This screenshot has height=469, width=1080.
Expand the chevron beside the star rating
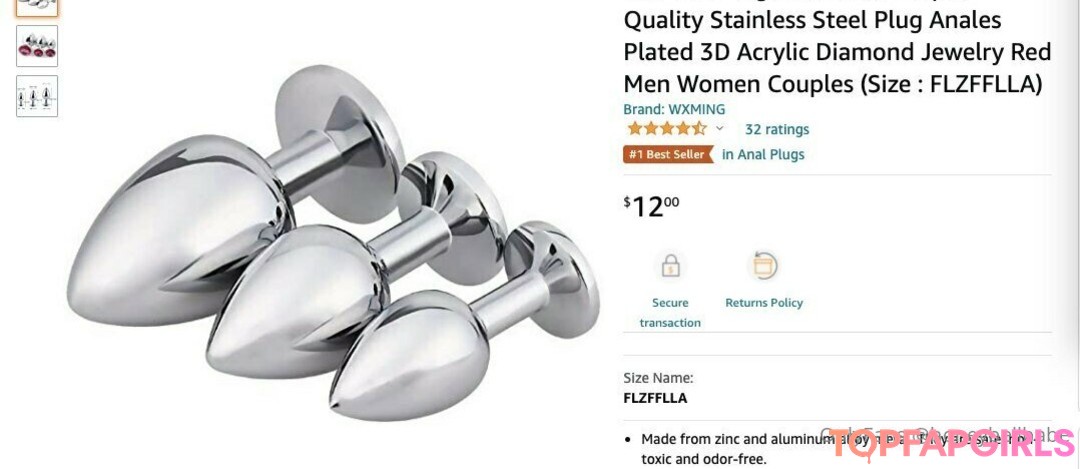click(x=720, y=128)
